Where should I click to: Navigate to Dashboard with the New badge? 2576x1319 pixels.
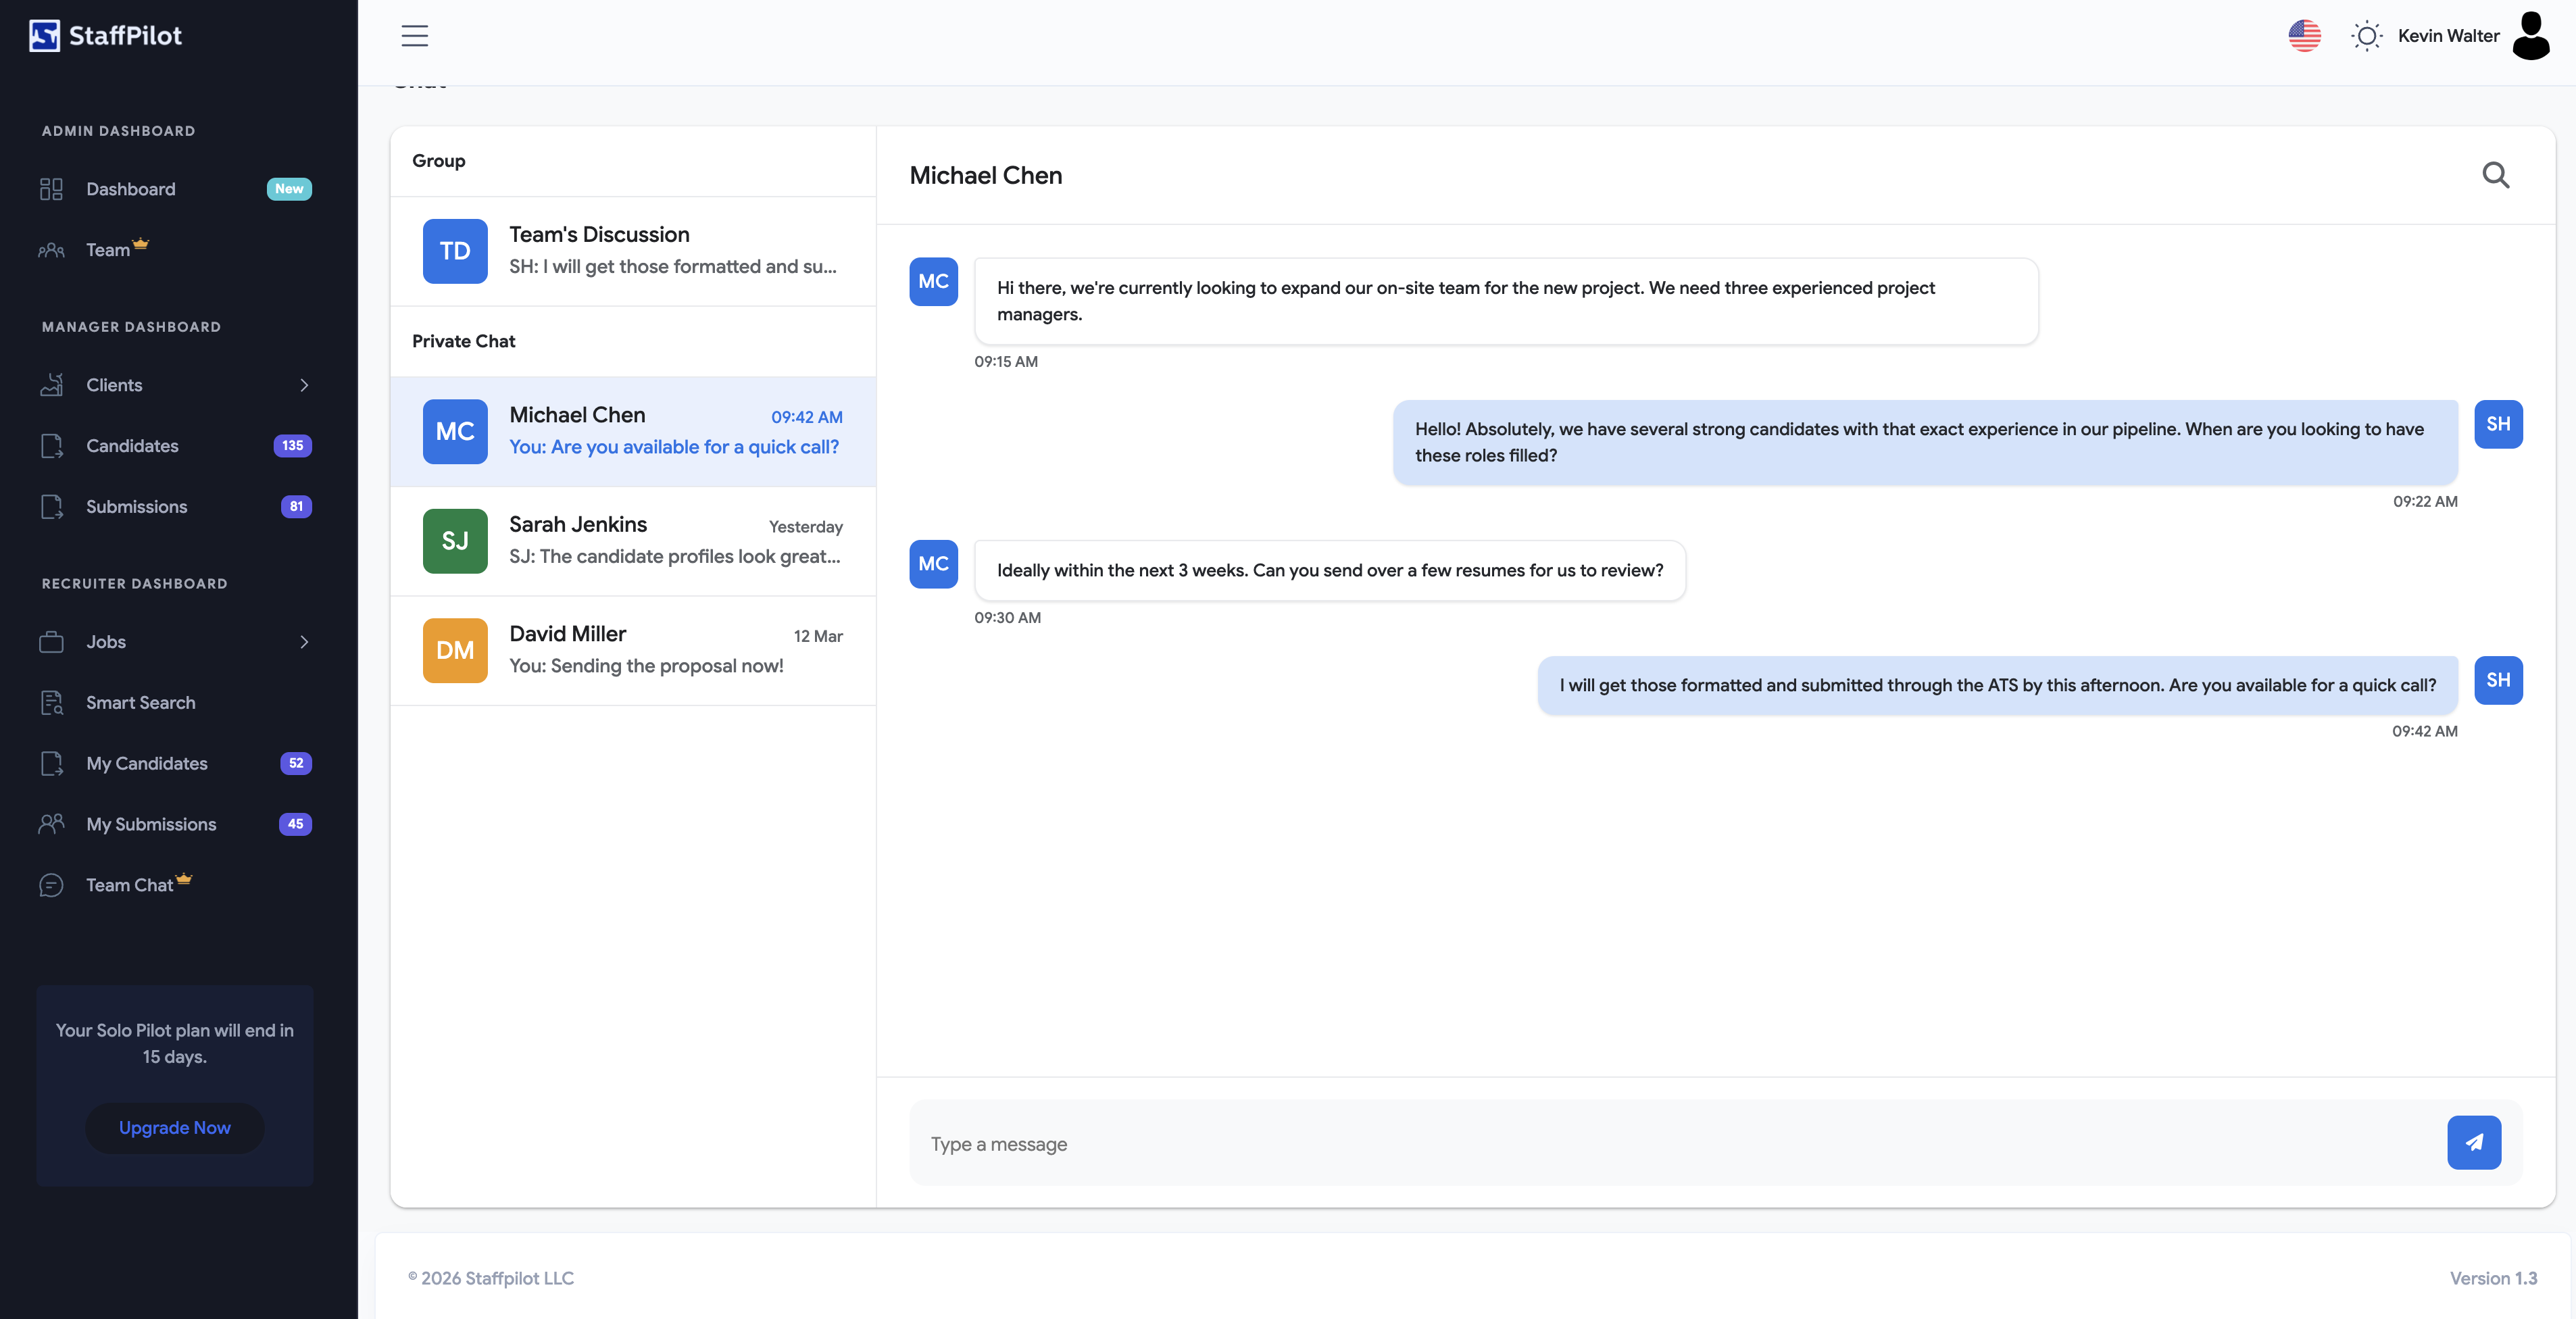click(x=131, y=188)
